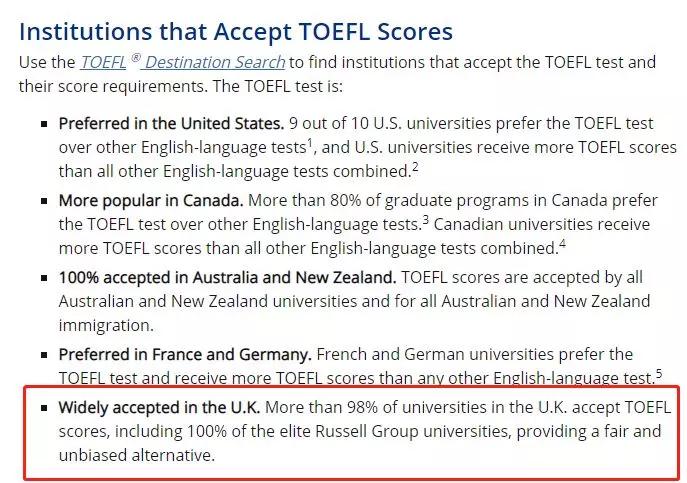Click bold '100% accepted in Australia and New Zealand.'

tap(228, 277)
